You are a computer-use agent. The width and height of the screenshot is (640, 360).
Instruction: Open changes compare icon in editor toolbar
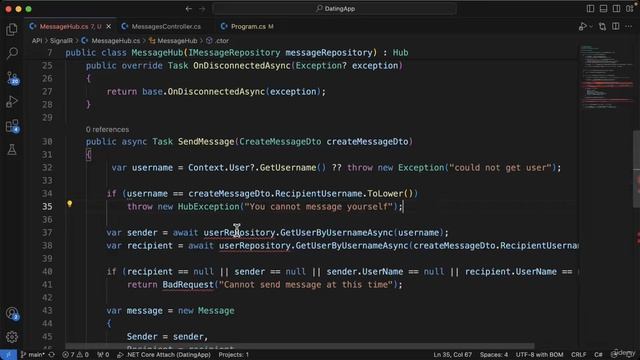click(x=602, y=27)
